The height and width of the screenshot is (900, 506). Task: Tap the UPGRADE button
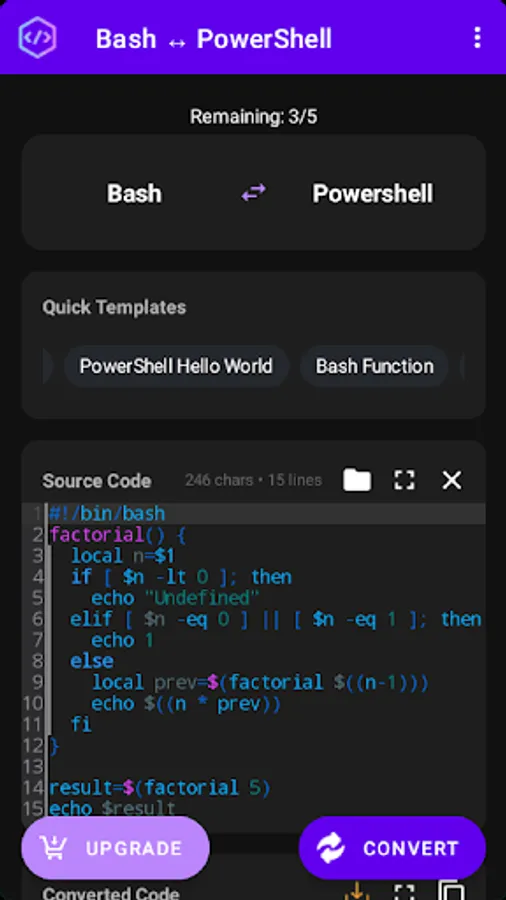pos(115,848)
